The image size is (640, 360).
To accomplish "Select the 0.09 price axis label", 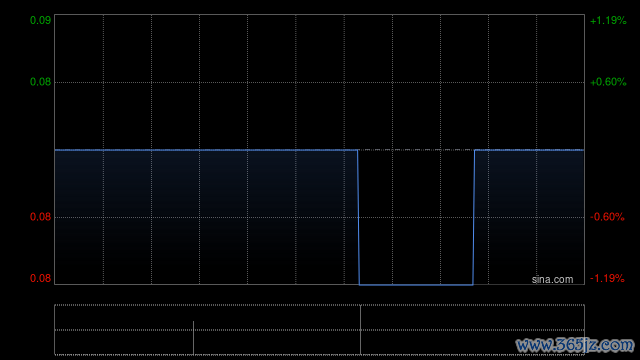I will tap(40, 20).
